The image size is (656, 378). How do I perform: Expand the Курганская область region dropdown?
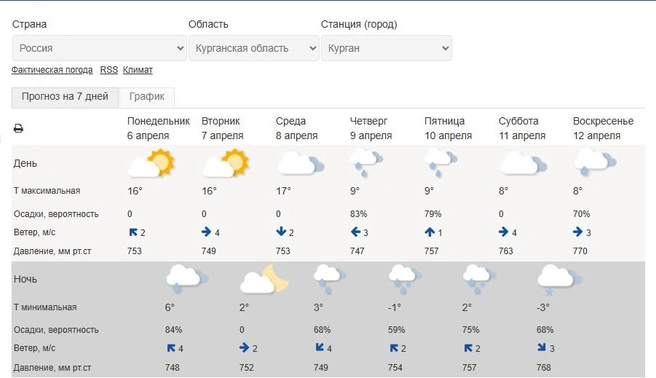tap(254, 48)
